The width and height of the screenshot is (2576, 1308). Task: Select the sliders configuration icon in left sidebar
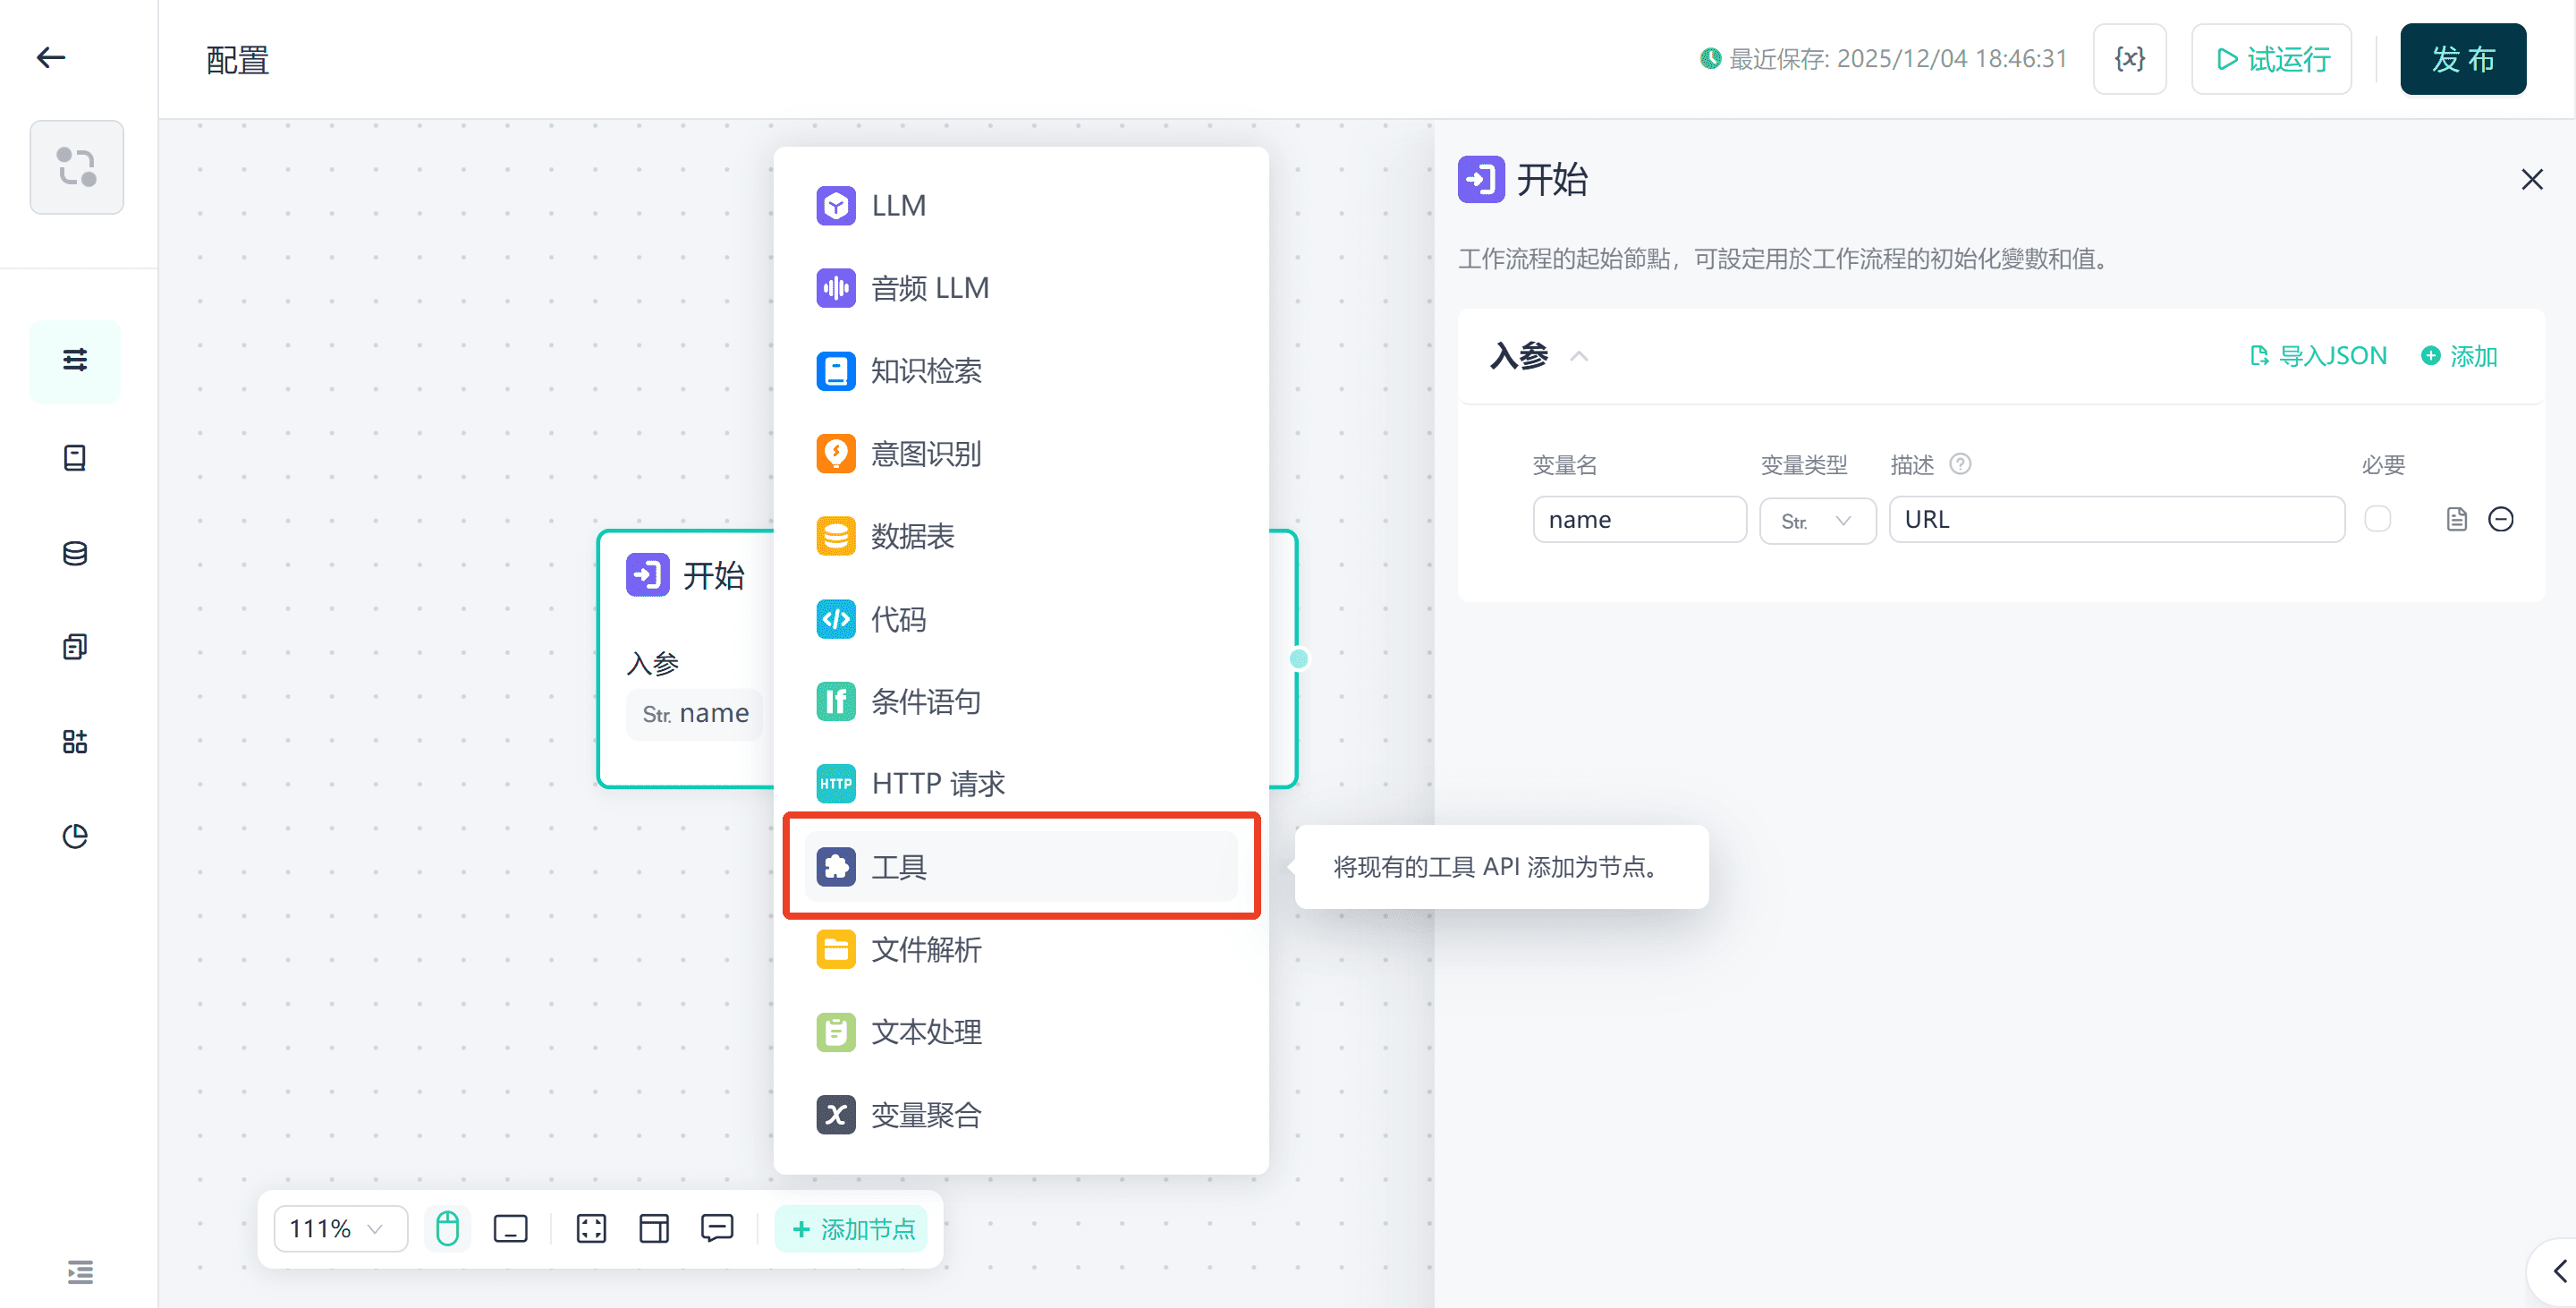click(x=75, y=361)
